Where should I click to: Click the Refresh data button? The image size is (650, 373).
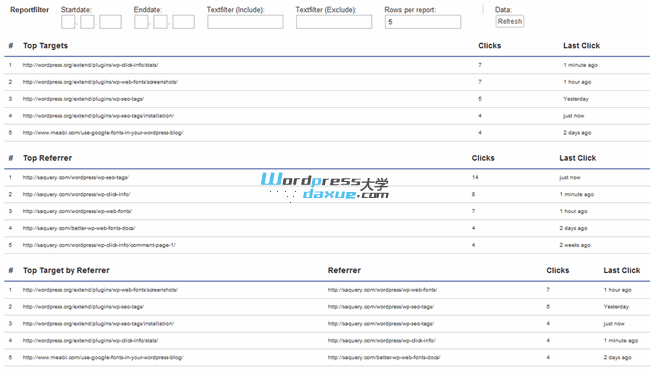[x=509, y=22]
